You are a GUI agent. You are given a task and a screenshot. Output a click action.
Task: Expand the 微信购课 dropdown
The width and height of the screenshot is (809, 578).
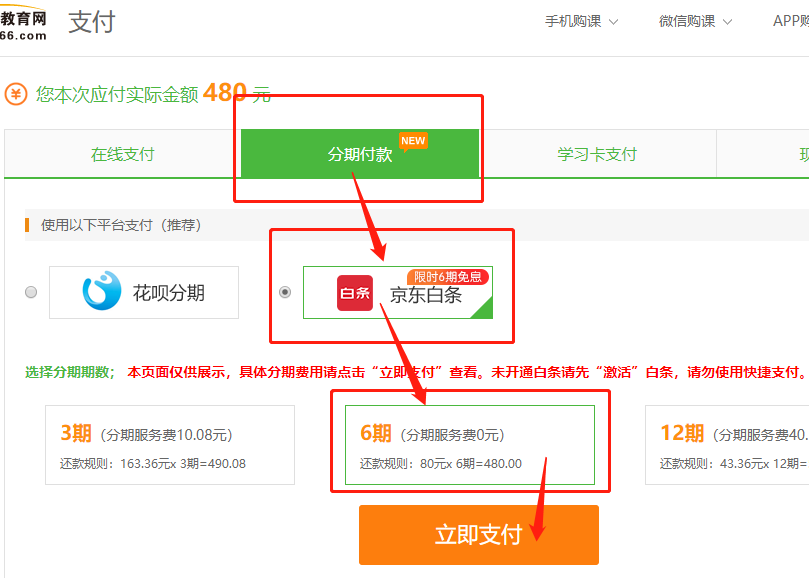[x=695, y=21]
